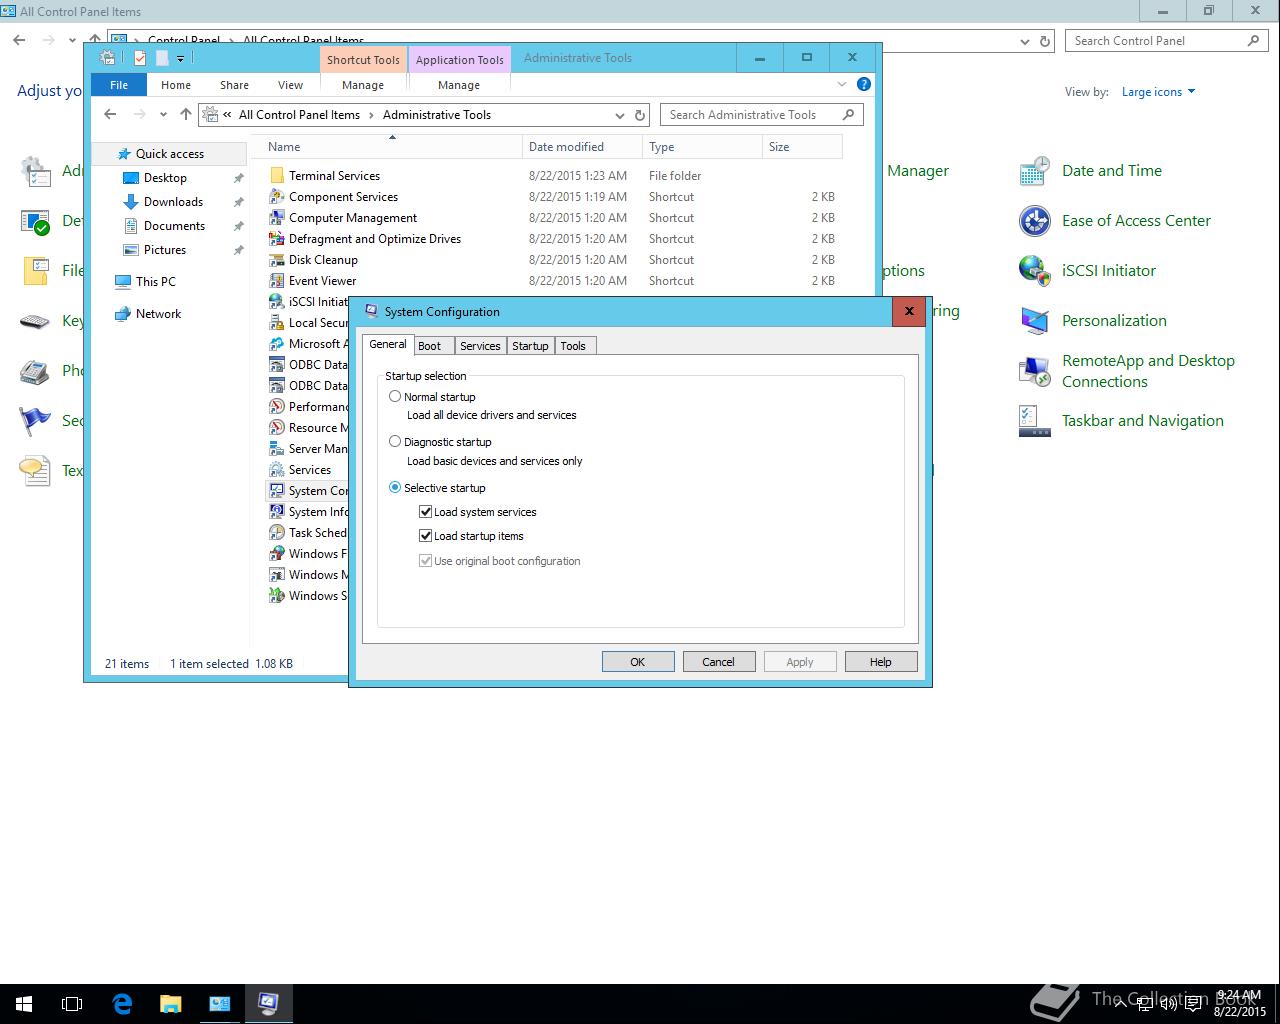Open the Home ribbon tab
1280x1024 pixels.
point(176,85)
